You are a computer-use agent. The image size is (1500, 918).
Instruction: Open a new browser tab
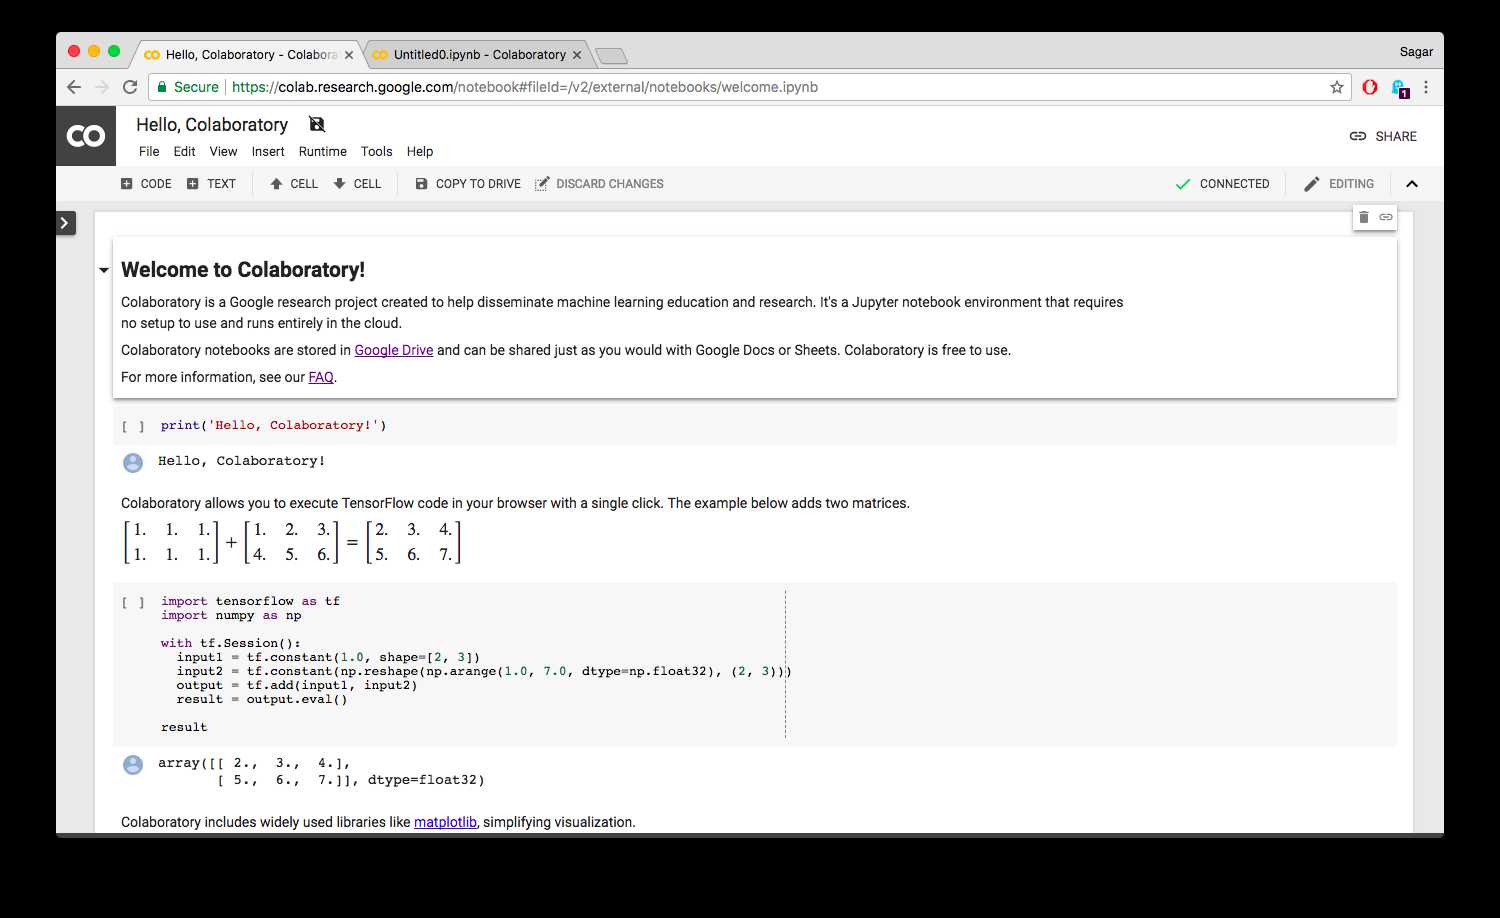(x=611, y=55)
